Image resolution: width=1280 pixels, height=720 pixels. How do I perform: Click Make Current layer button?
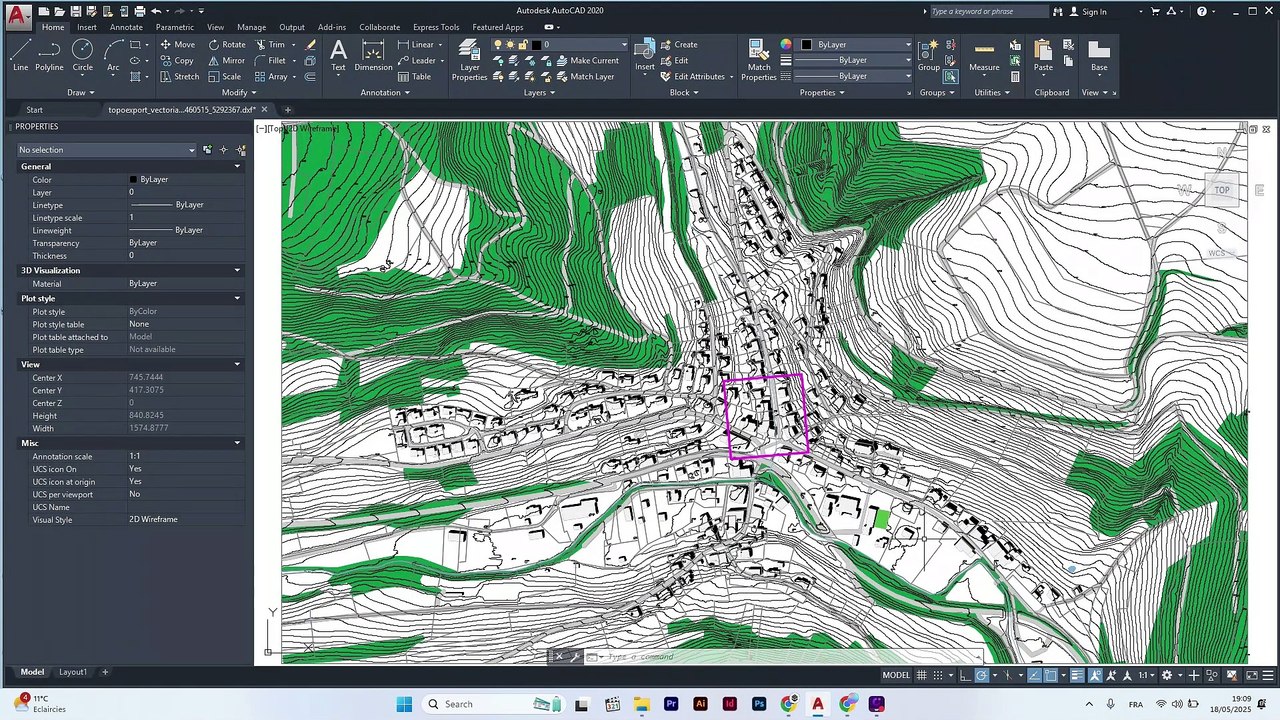coord(588,61)
